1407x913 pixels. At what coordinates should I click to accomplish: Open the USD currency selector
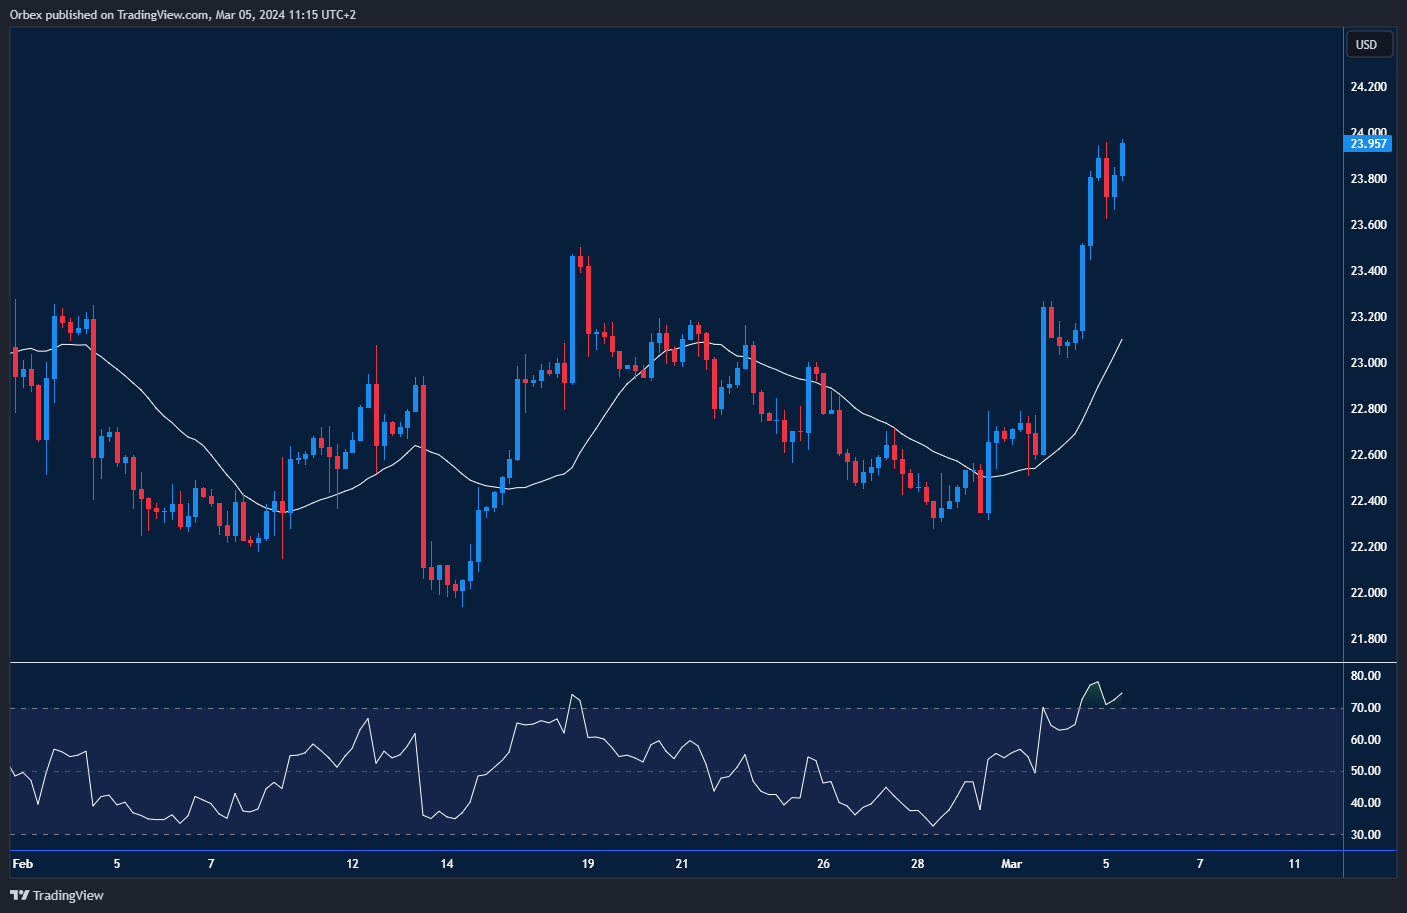click(1367, 44)
